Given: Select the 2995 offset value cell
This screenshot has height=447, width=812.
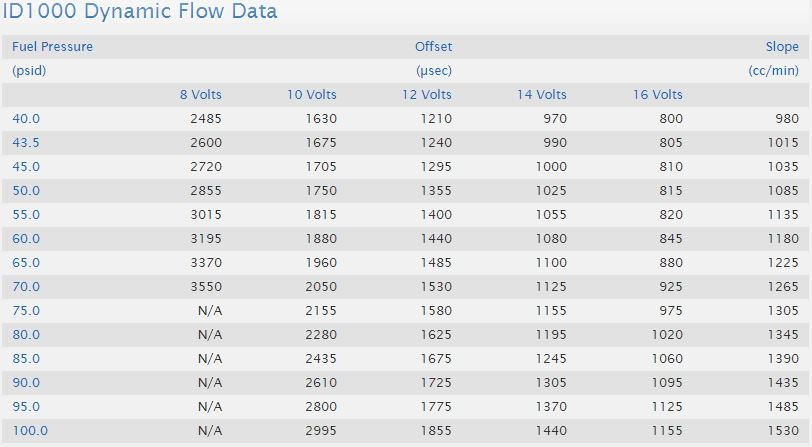Looking at the screenshot, I should 320,431.
